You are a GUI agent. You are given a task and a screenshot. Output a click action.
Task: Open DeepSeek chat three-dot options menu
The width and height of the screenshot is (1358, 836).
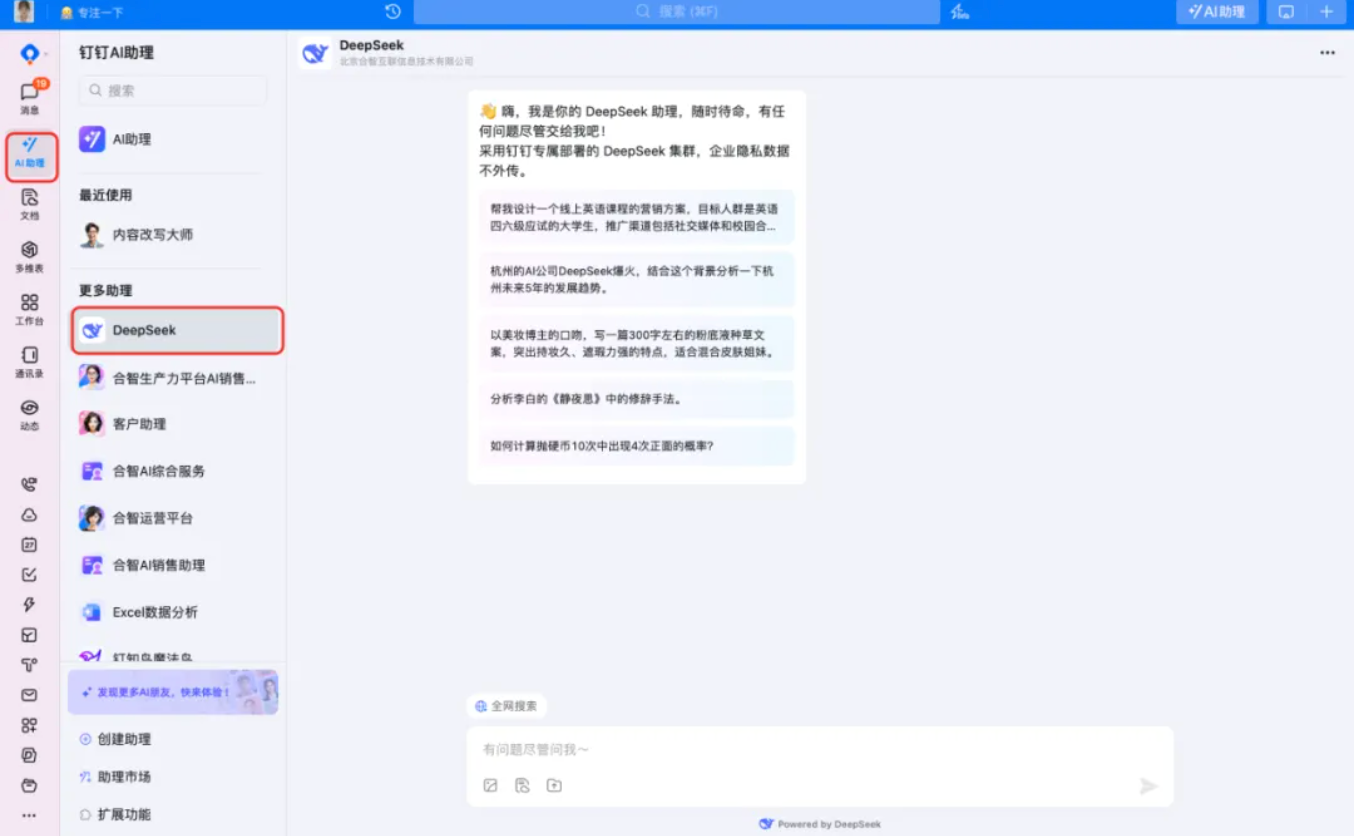[x=1327, y=53]
